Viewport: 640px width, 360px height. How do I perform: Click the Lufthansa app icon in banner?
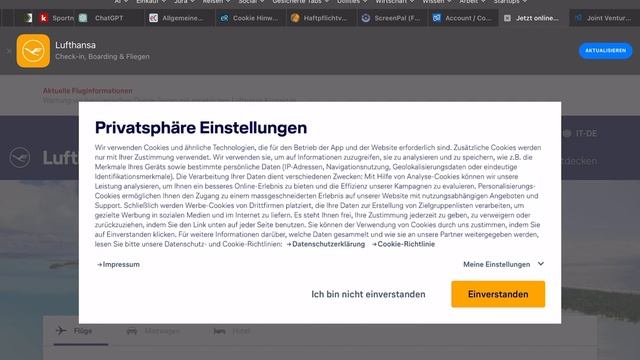click(33, 51)
